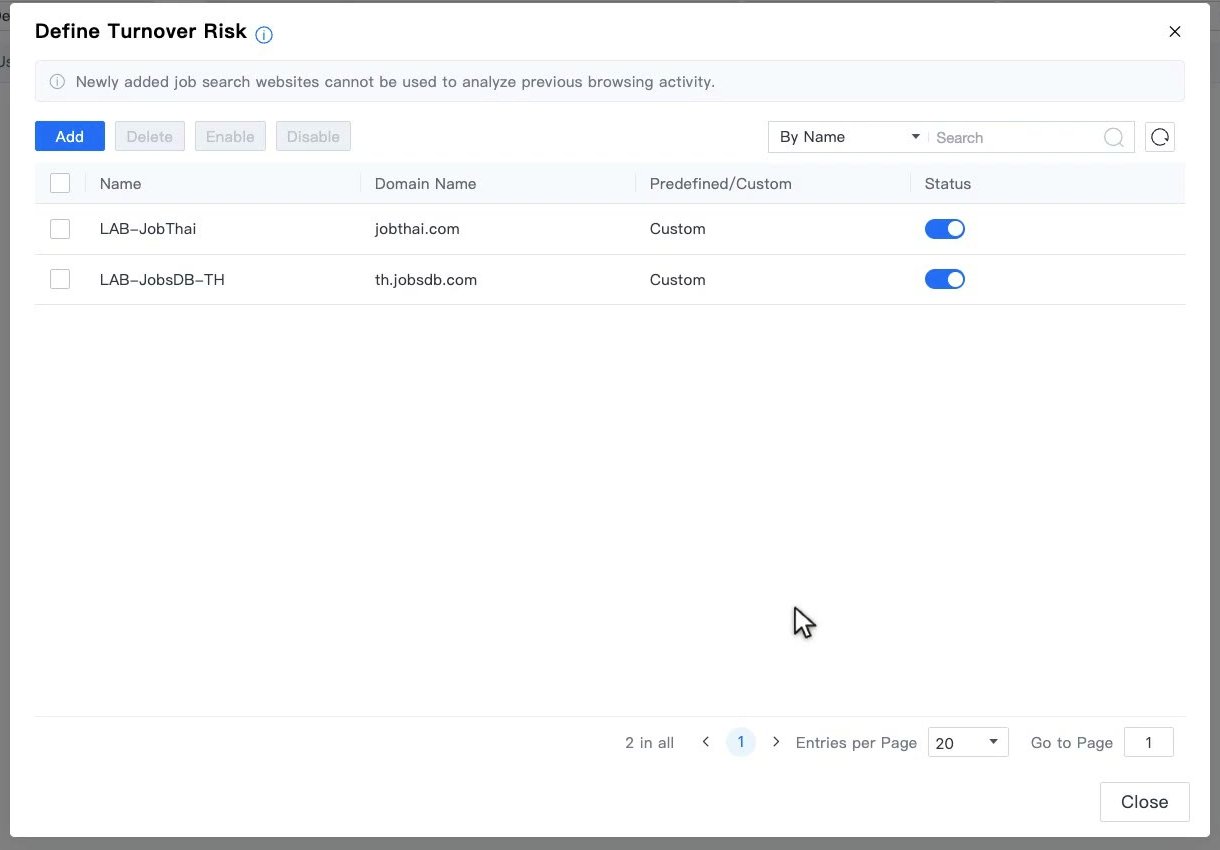Image resolution: width=1220 pixels, height=850 pixels.
Task: Tick the select-all checkbox in header
Action: 60,183
